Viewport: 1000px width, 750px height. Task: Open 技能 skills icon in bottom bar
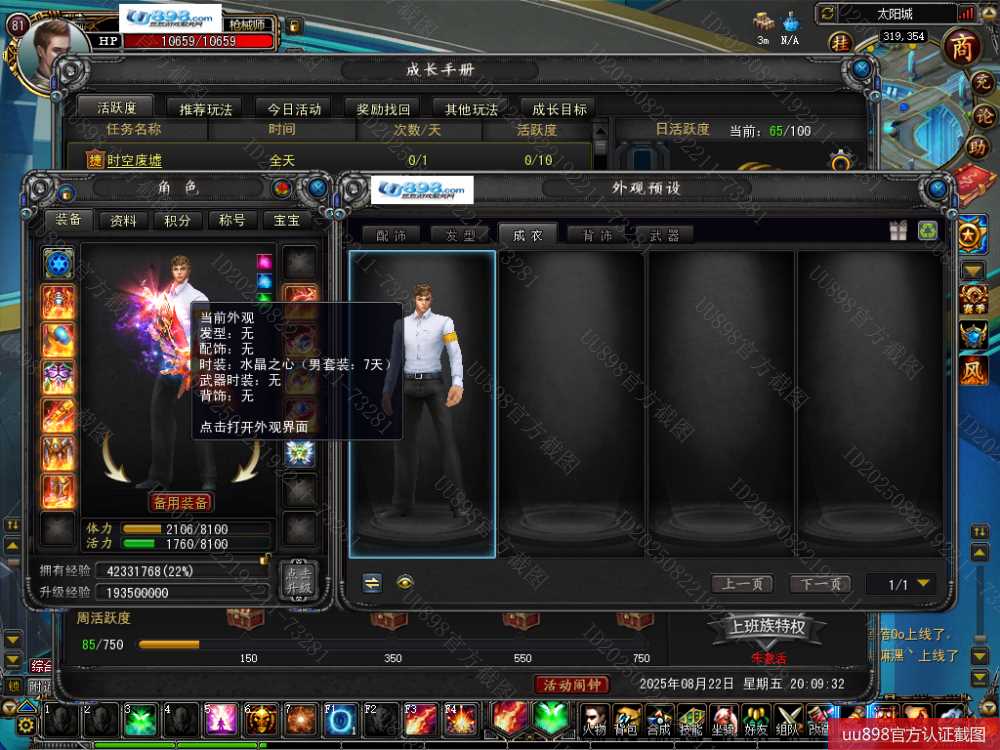pos(691,719)
